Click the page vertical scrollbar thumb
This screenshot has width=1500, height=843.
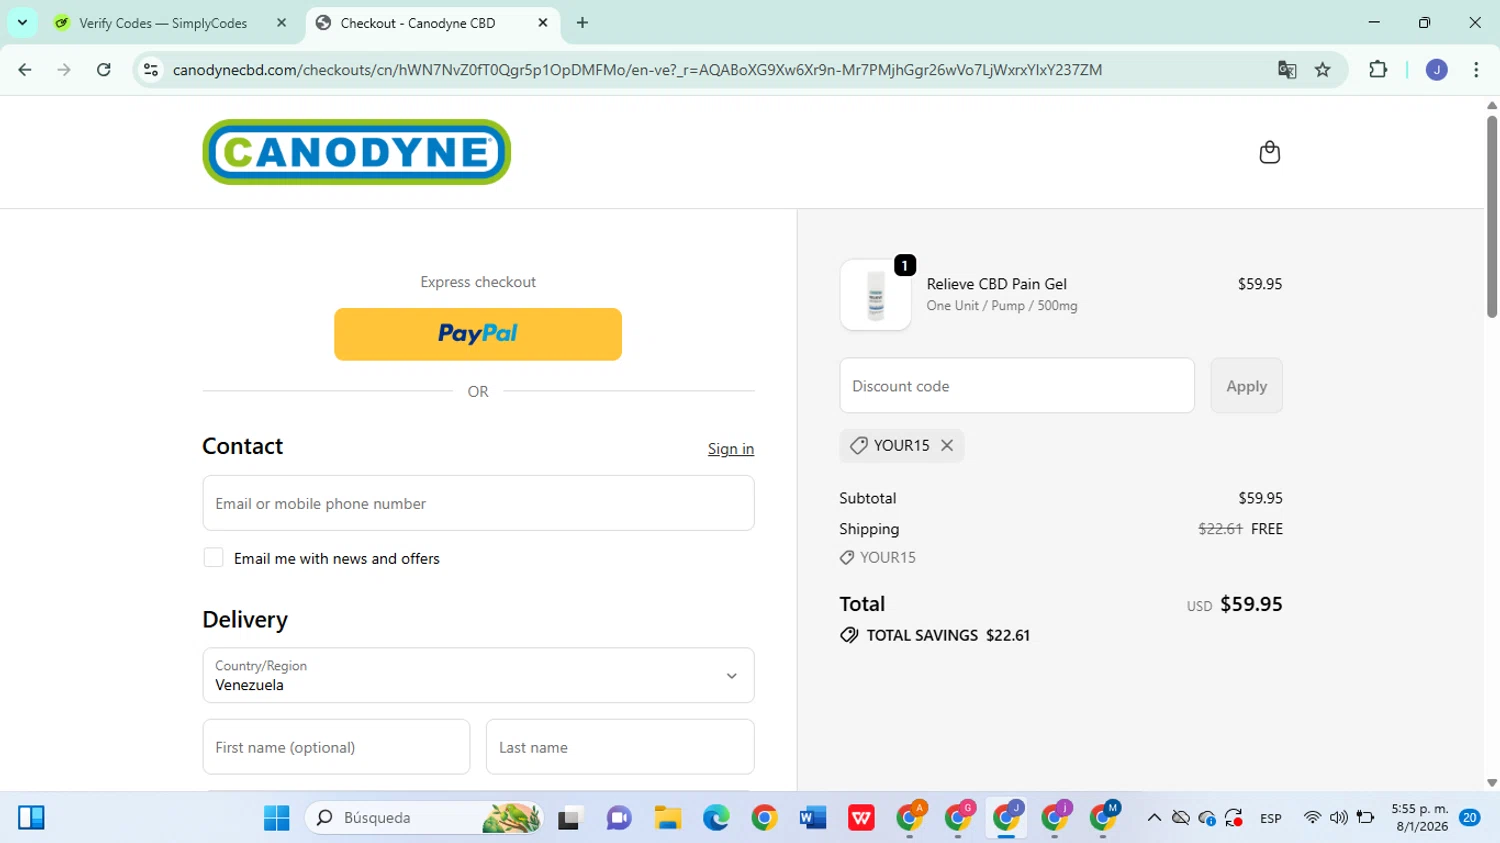[1491, 217]
